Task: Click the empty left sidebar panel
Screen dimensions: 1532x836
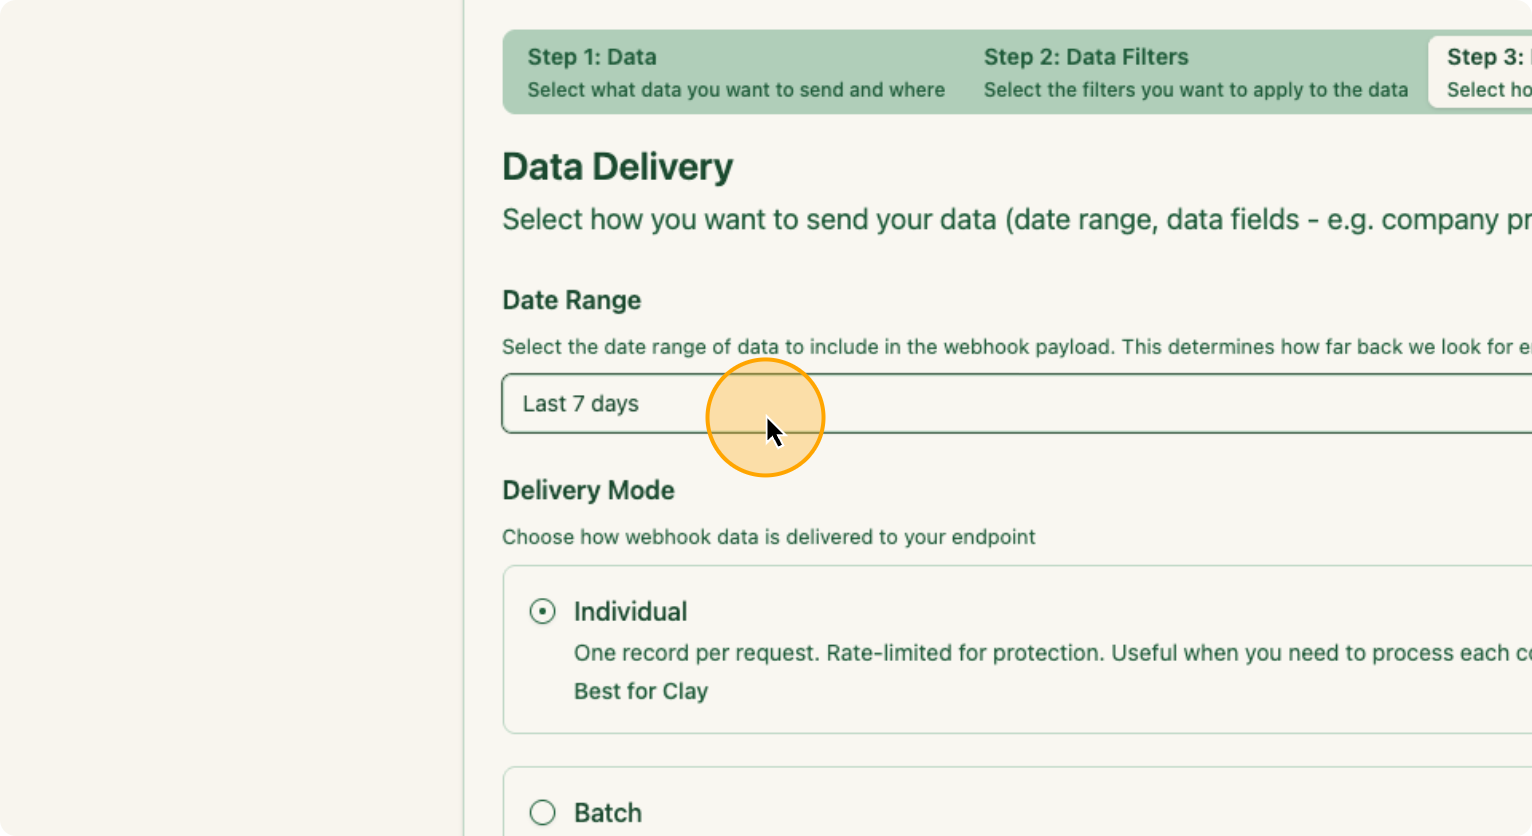Action: pyautogui.click(x=230, y=420)
